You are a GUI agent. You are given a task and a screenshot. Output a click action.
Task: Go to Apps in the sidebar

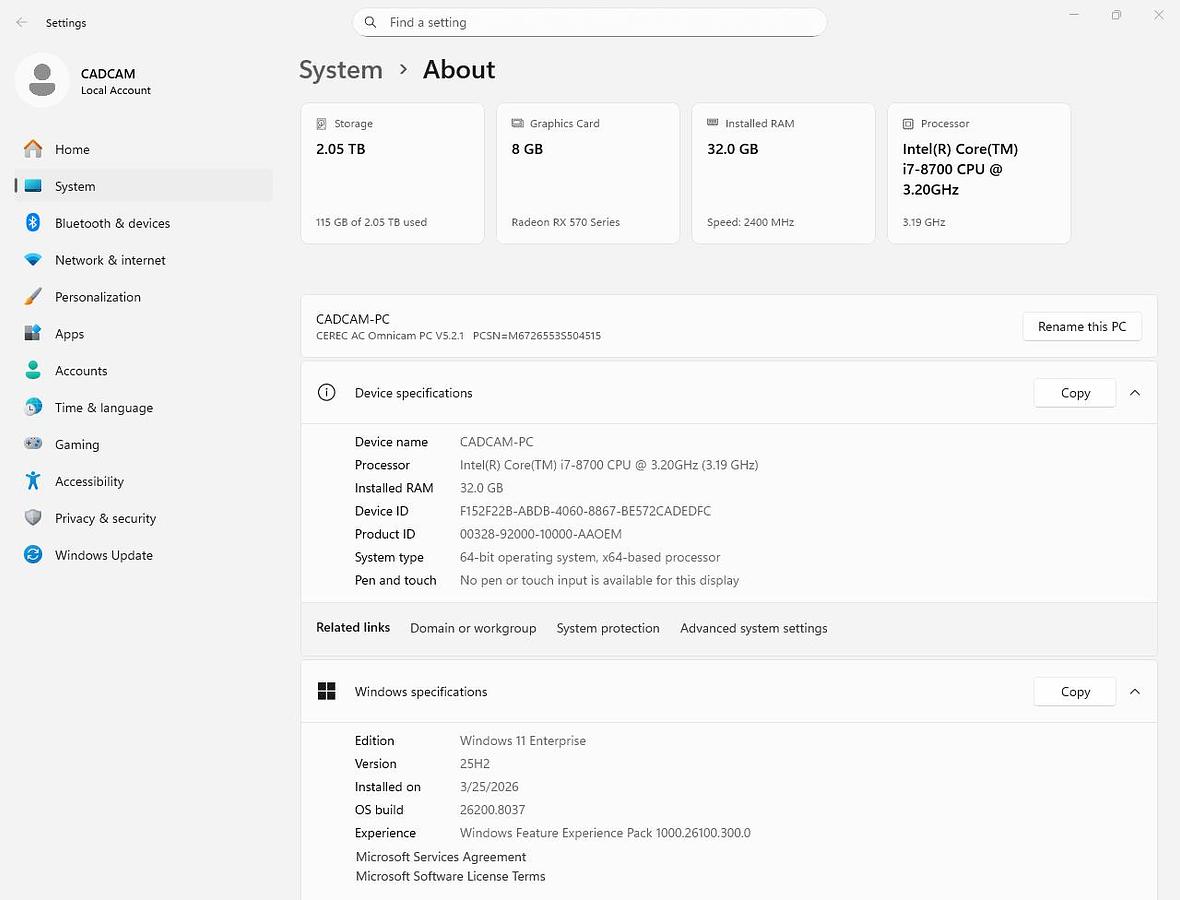(69, 334)
